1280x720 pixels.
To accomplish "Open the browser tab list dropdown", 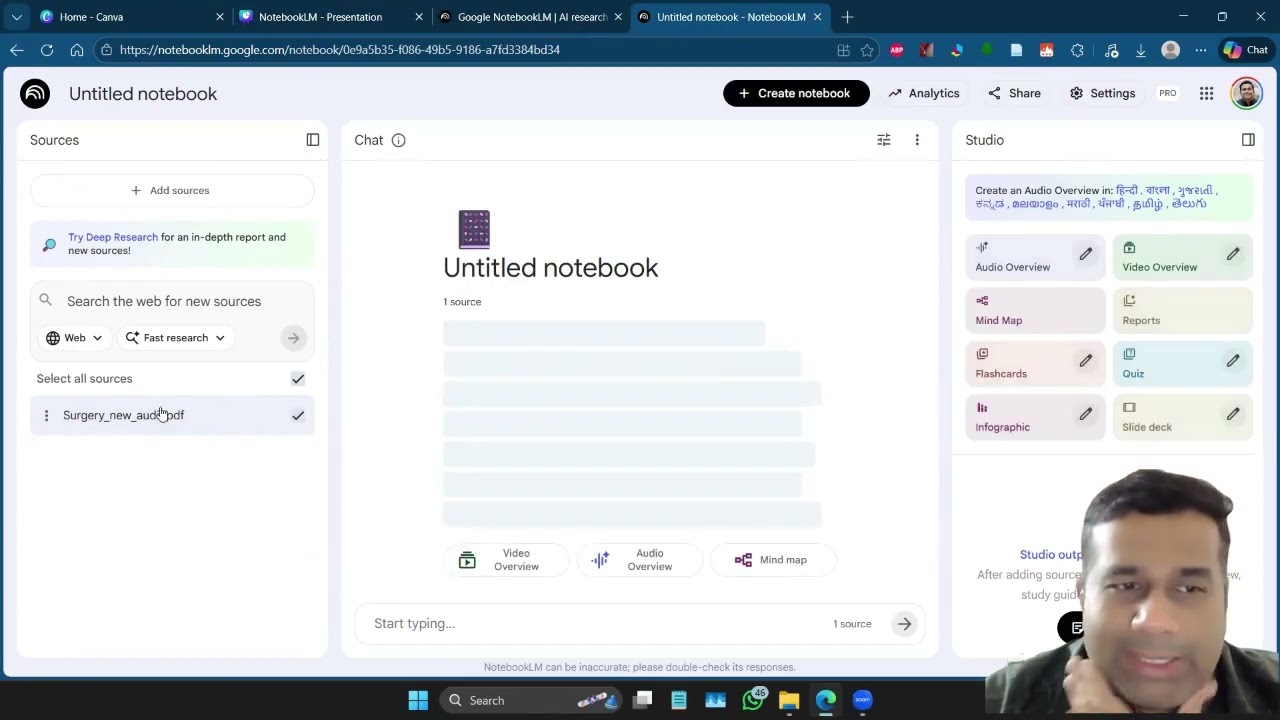I will tap(16, 17).
